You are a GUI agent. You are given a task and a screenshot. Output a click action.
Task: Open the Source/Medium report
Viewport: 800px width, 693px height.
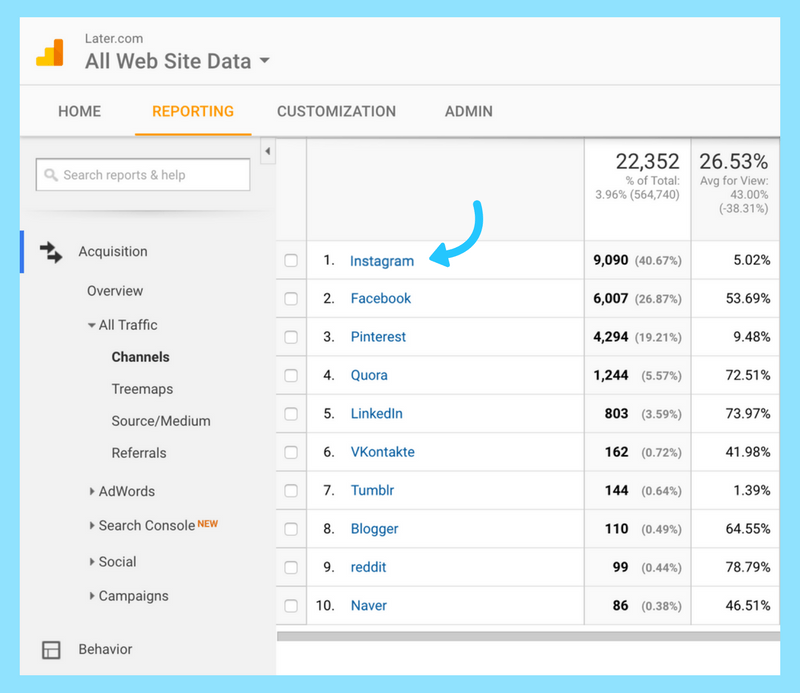(161, 421)
